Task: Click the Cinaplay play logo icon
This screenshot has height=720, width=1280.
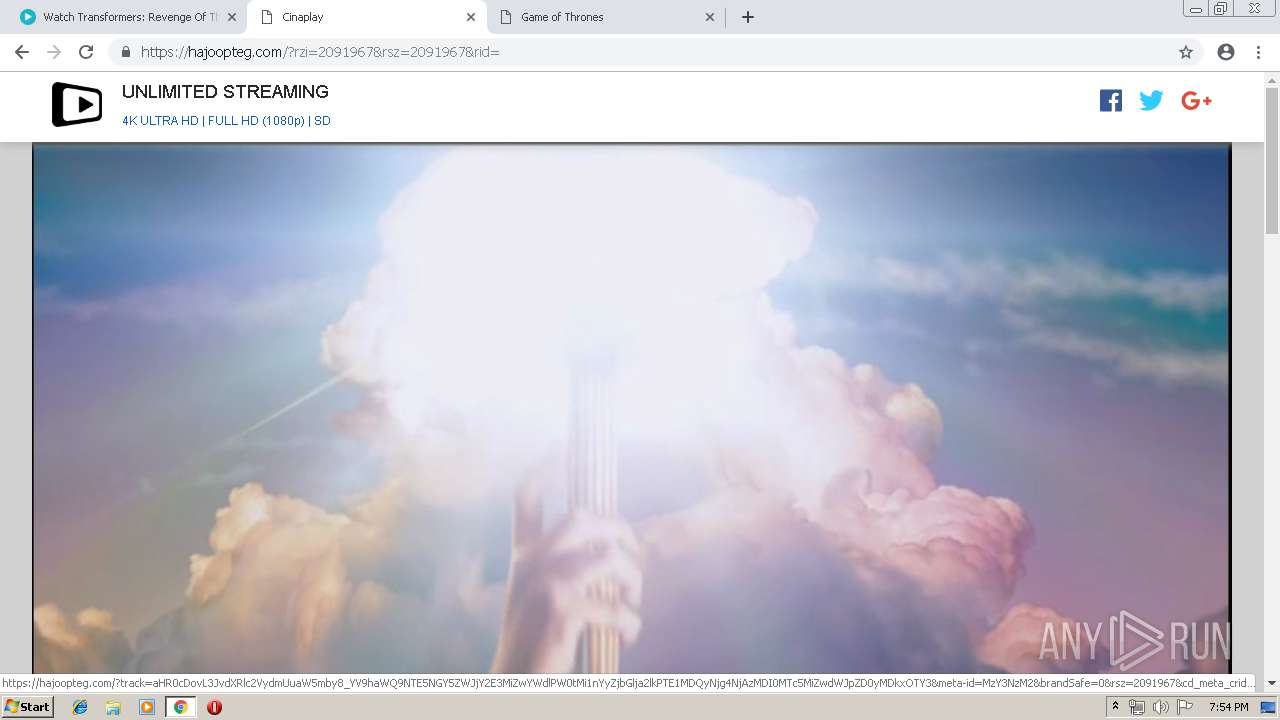Action: pos(77,104)
